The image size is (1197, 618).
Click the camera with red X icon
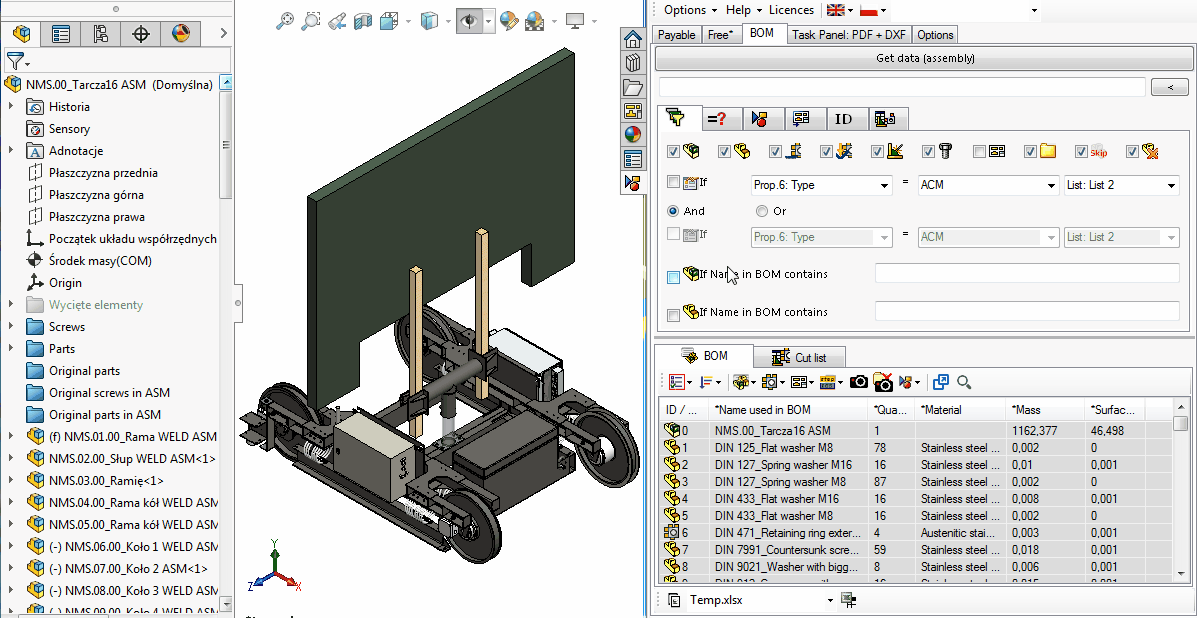coord(882,381)
